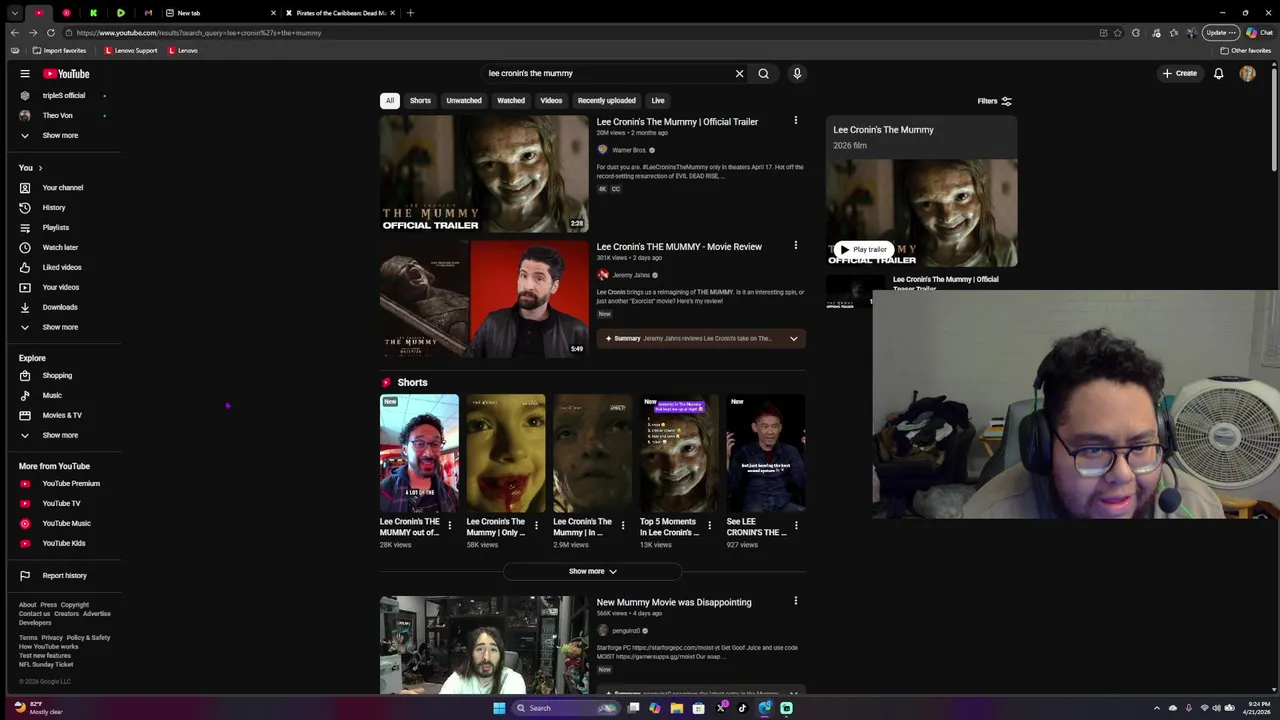Viewport: 1280px width, 720px height.
Task: Open the Theo Von subscription channel
Action: point(57,115)
